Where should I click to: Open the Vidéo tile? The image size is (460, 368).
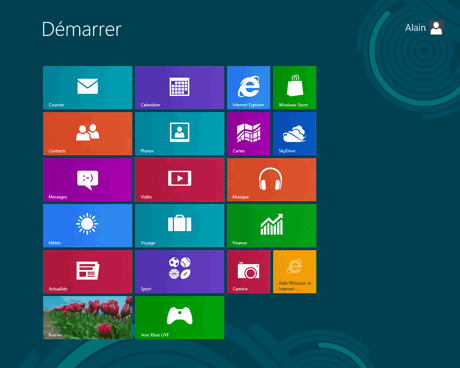click(x=180, y=180)
